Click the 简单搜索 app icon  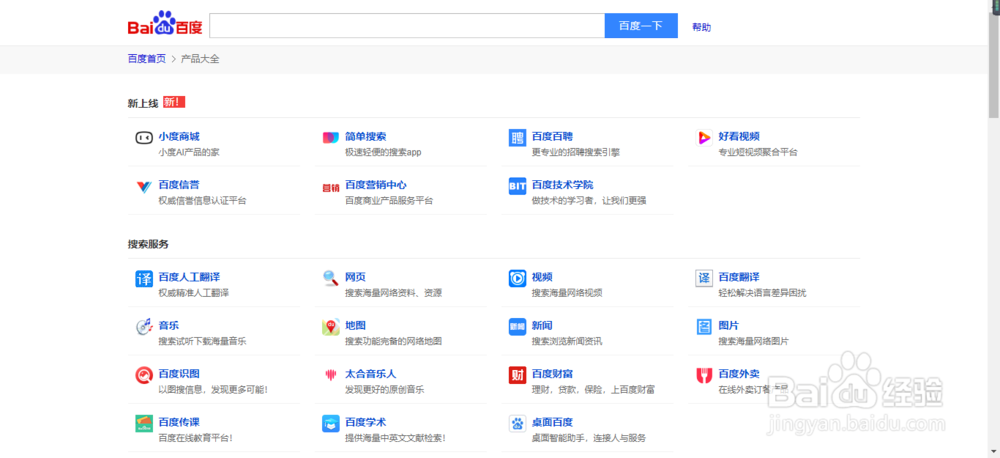pyautogui.click(x=330, y=137)
